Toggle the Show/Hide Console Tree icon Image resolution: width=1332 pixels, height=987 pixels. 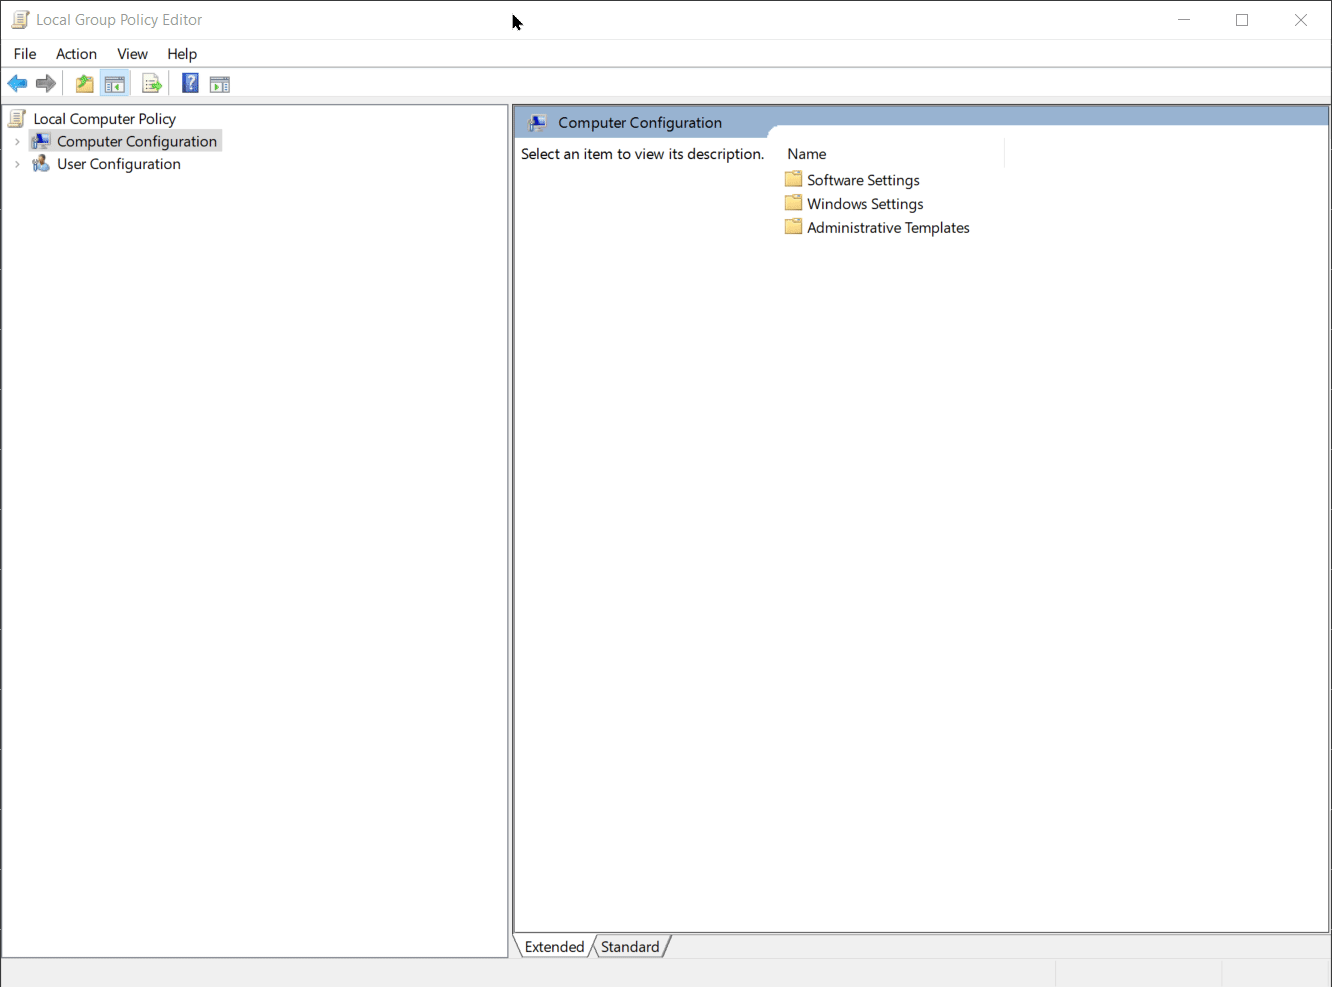pos(115,83)
